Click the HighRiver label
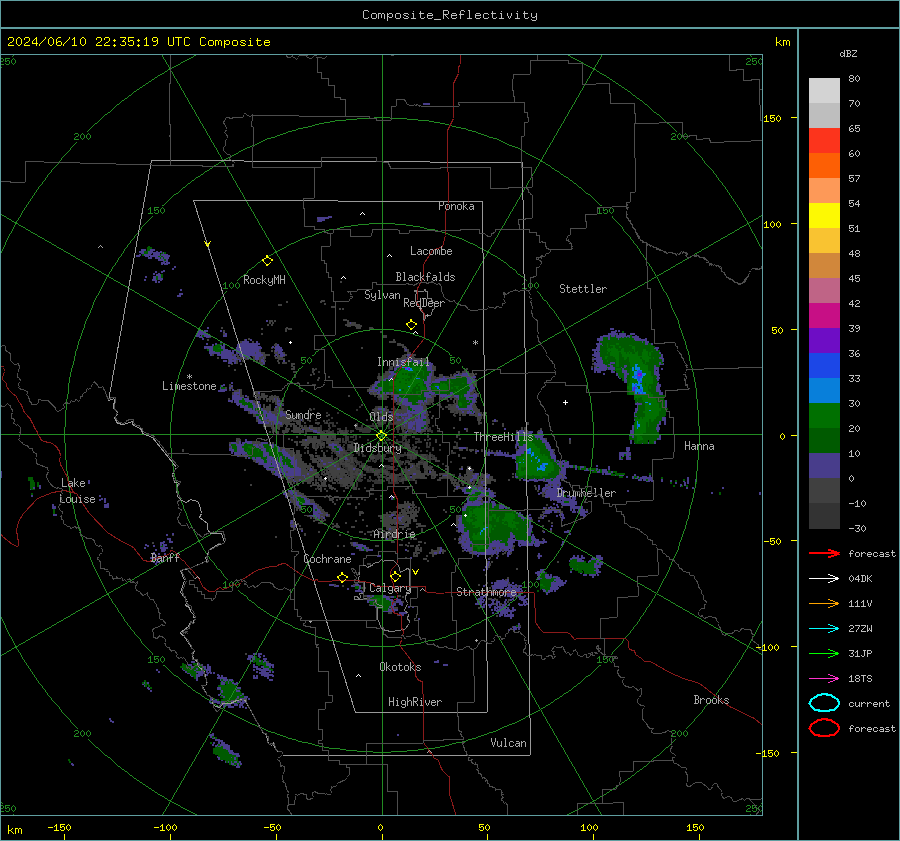Screen dimensions: 900x841 coord(415,702)
